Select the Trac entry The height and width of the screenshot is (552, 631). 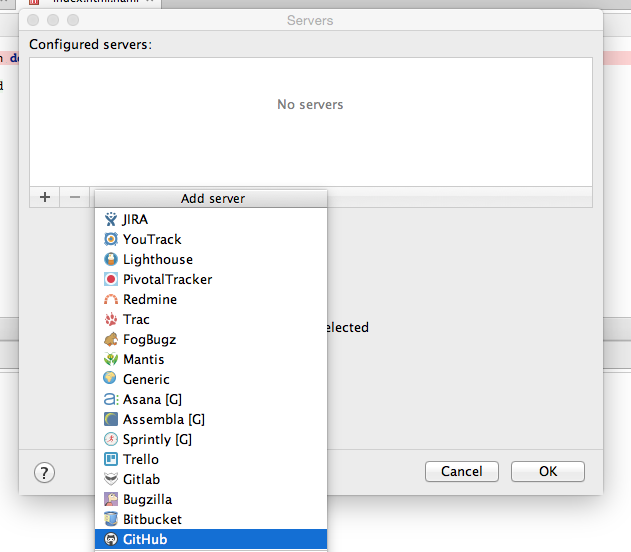point(211,319)
